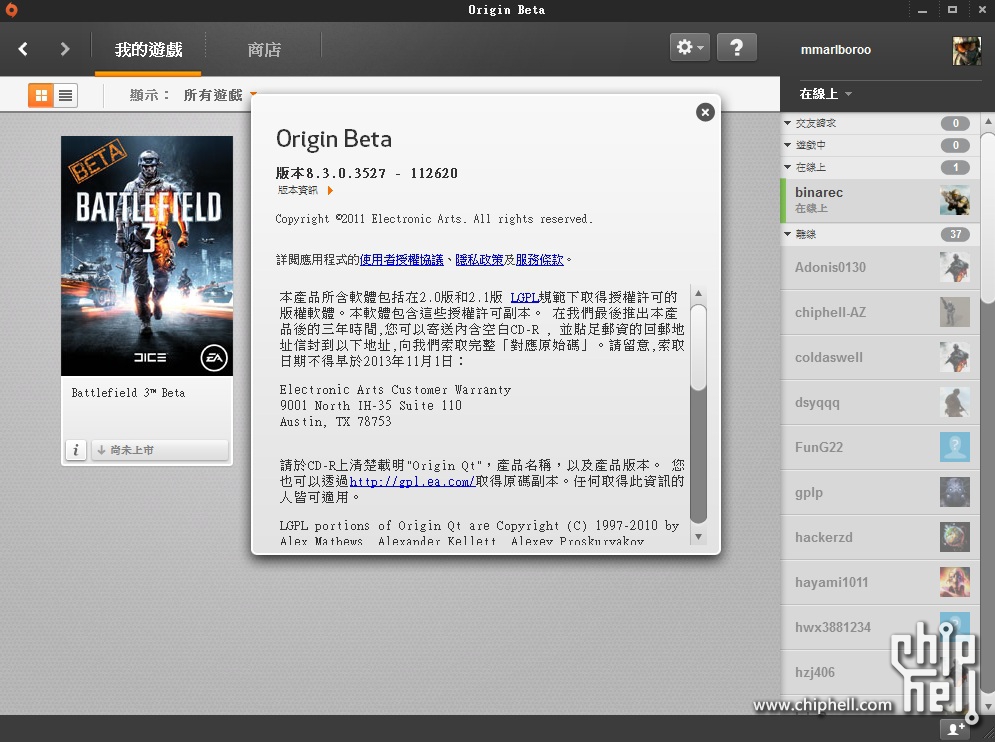Open the 我的遊戲 tab
The width and height of the screenshot is (995, 742).
coord(148,50)
